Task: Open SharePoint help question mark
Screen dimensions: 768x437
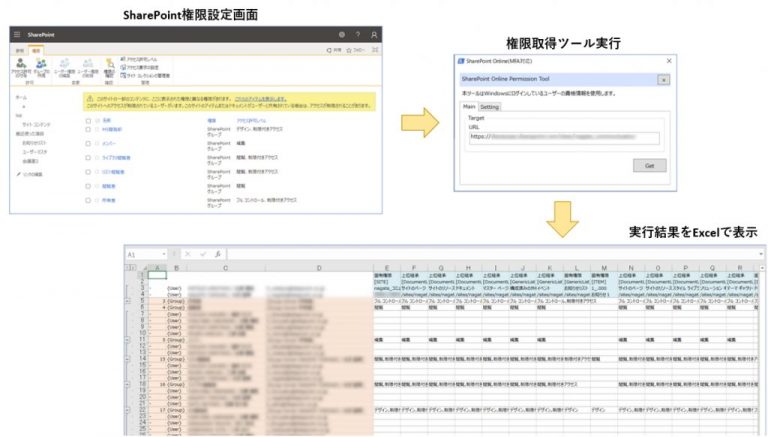Action: click(x=358, y=35)
